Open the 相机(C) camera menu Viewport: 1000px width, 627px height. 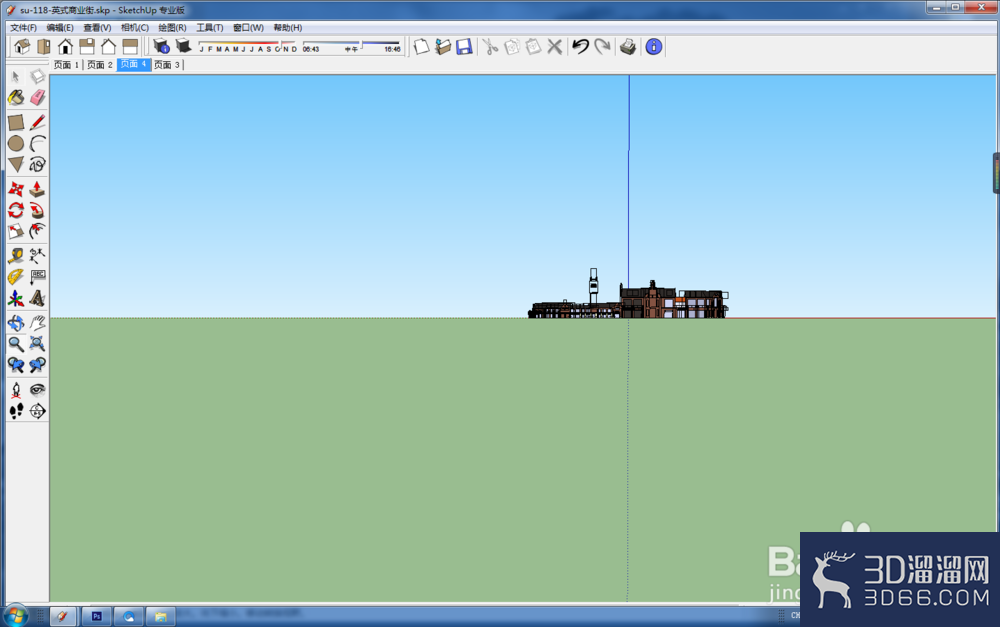[x=135, y=27]
